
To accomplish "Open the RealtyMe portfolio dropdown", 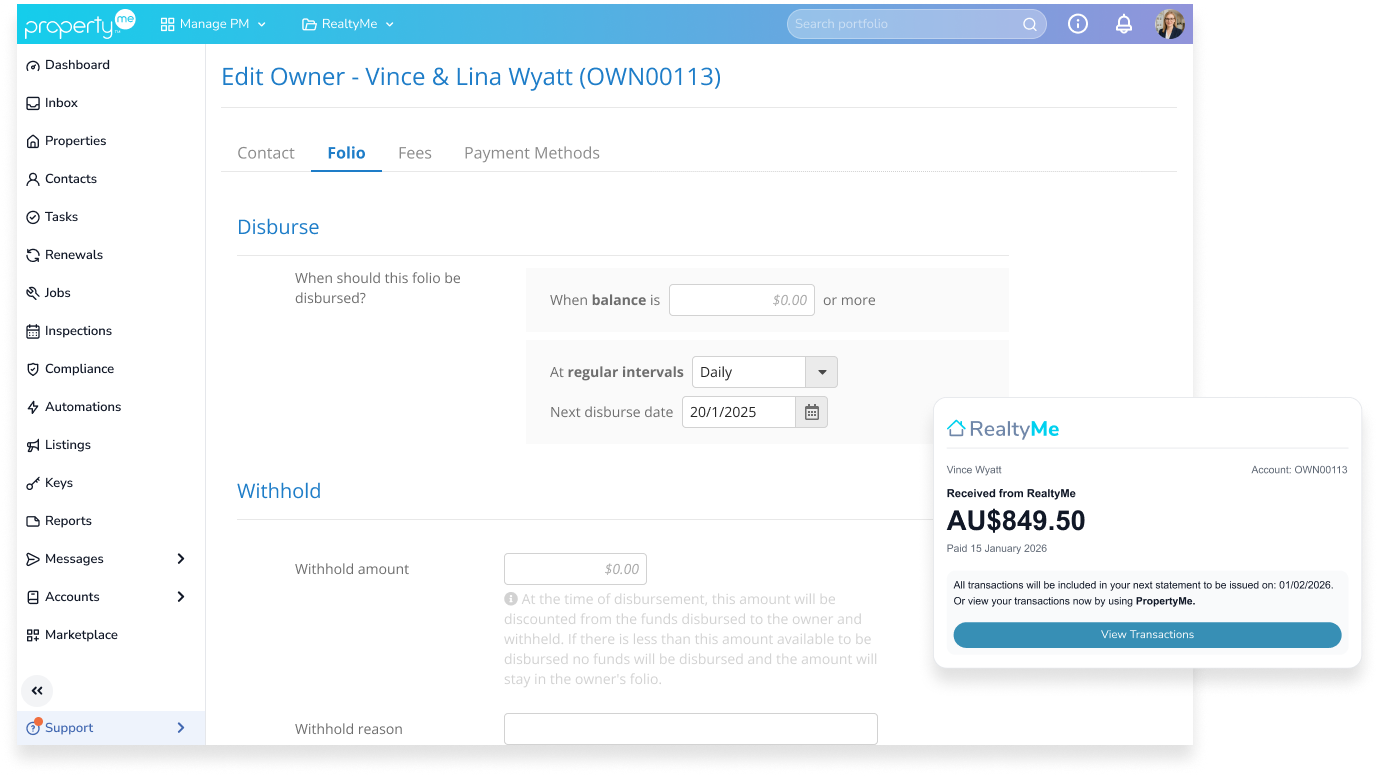I will (x=348, y=24).
